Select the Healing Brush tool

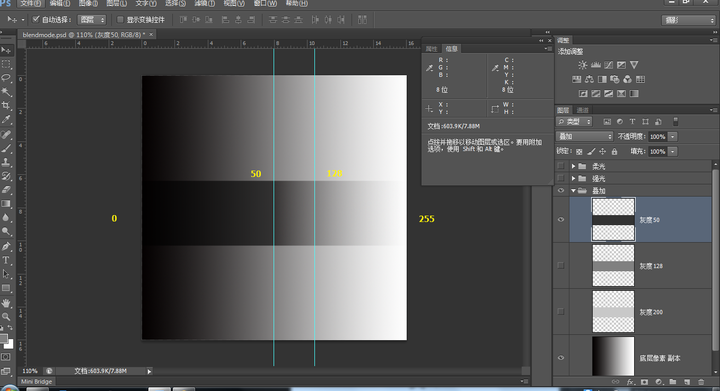pyautogui.click(x=6, y=134)
